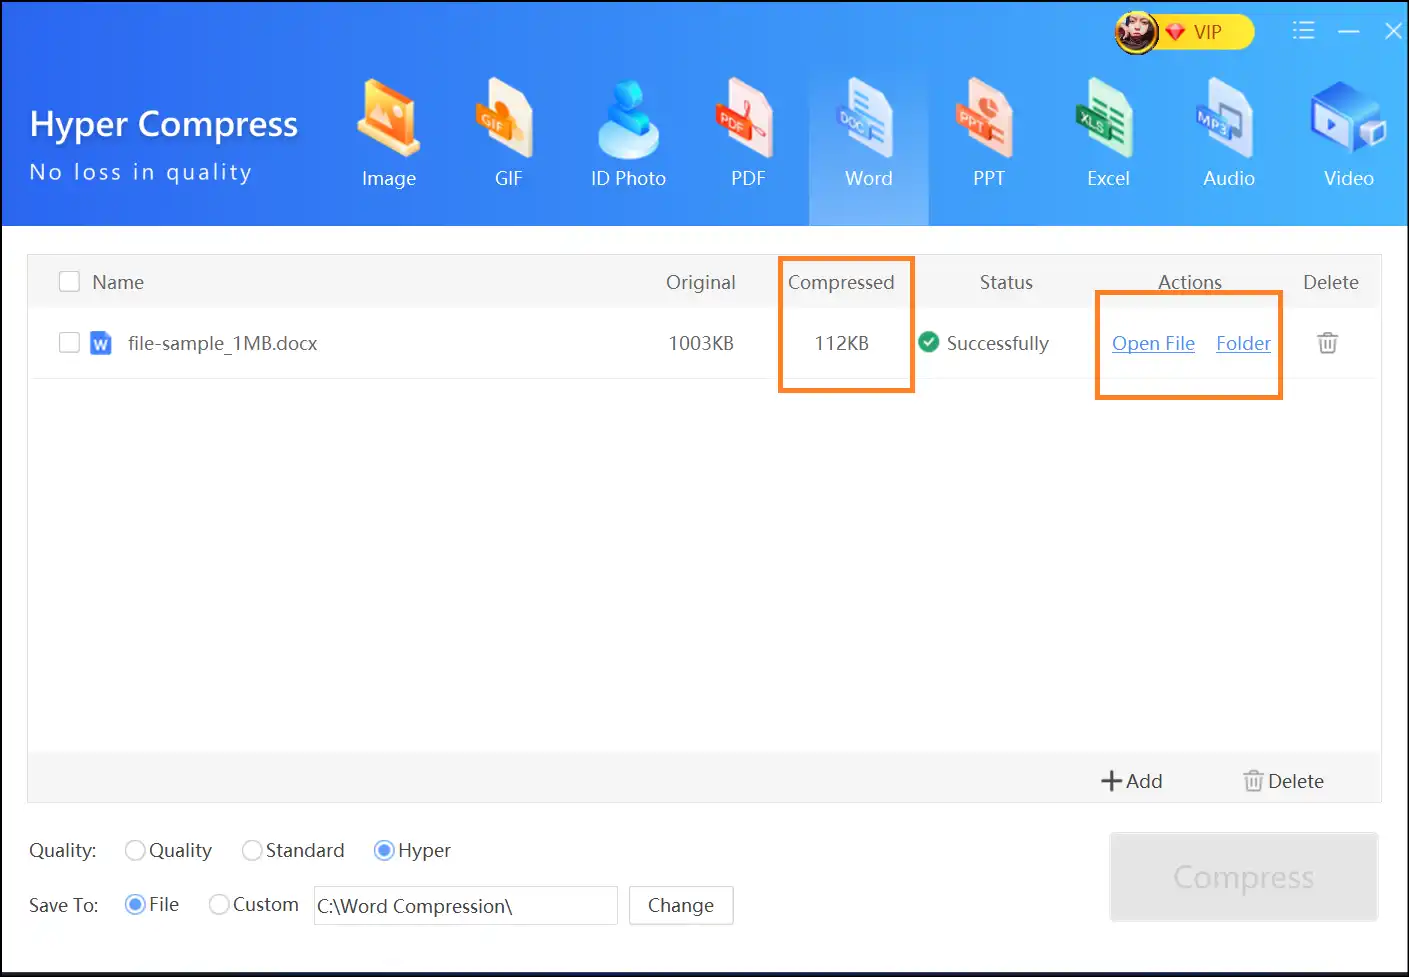Image resolution: width=1409 pixels, height=977 pixels.
Task: Click the Status column header
Action: pos(1006,282)
